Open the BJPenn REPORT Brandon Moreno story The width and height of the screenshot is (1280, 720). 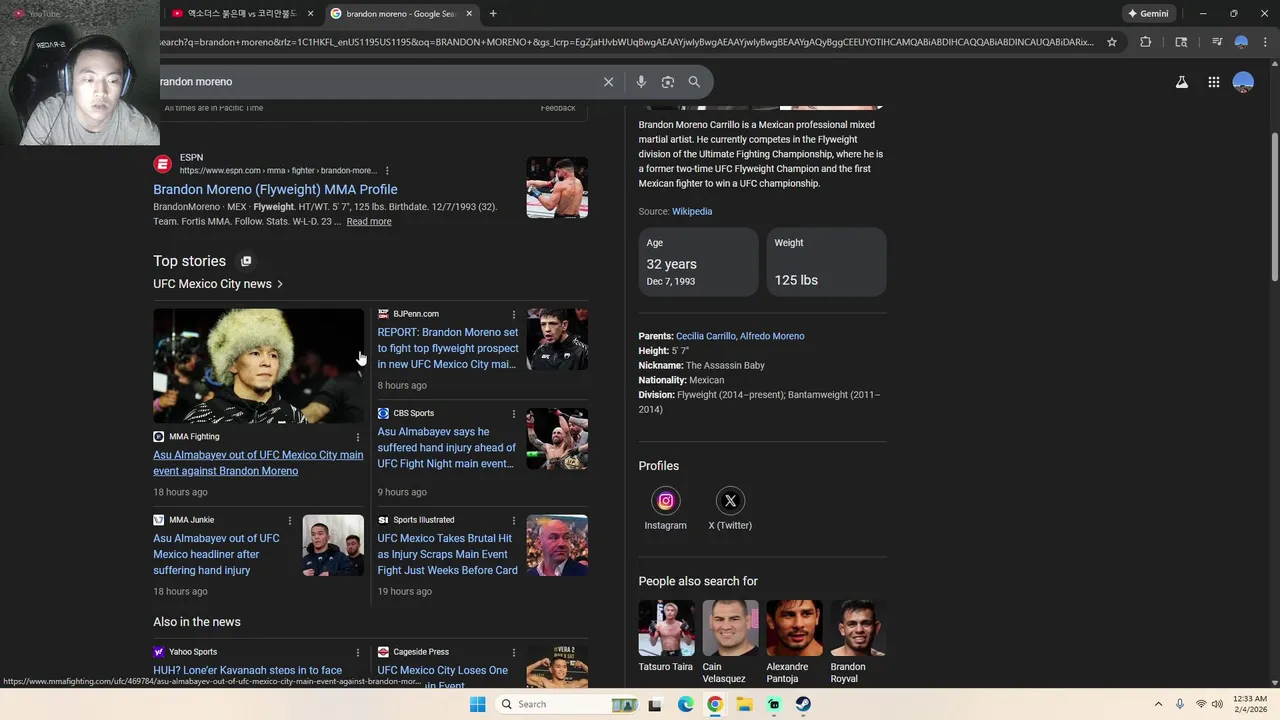click(x=448, y=348)
